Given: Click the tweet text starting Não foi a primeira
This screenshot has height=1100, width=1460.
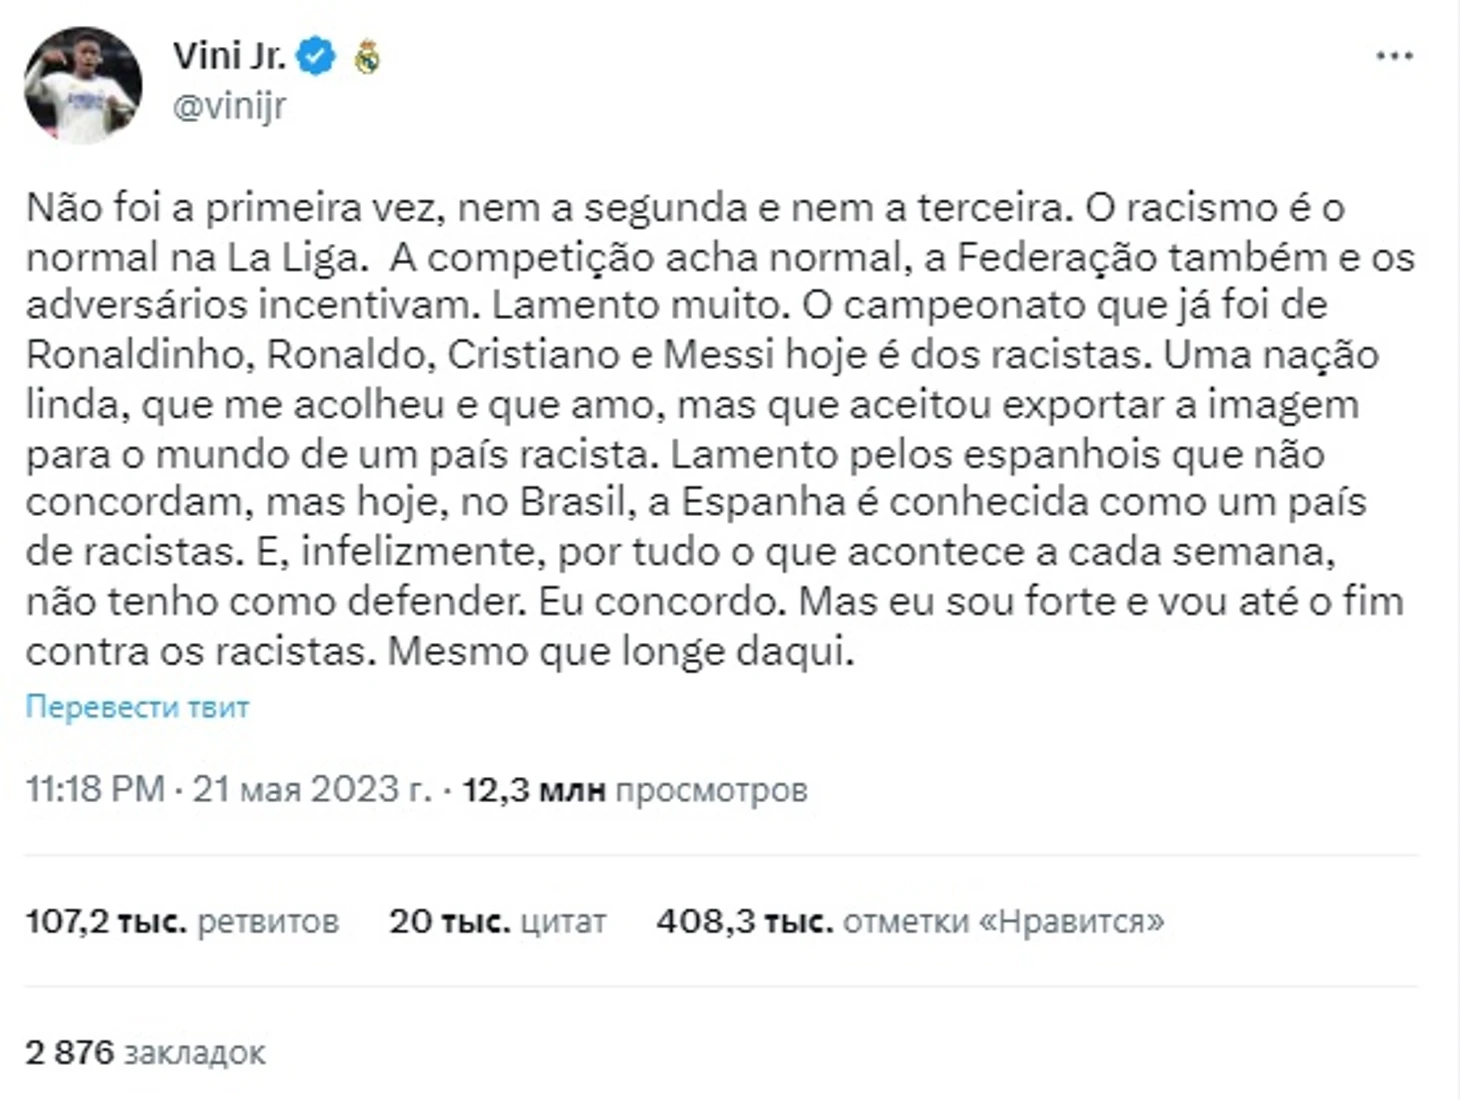Looking at the screenshot, I should tap(720, 429).
